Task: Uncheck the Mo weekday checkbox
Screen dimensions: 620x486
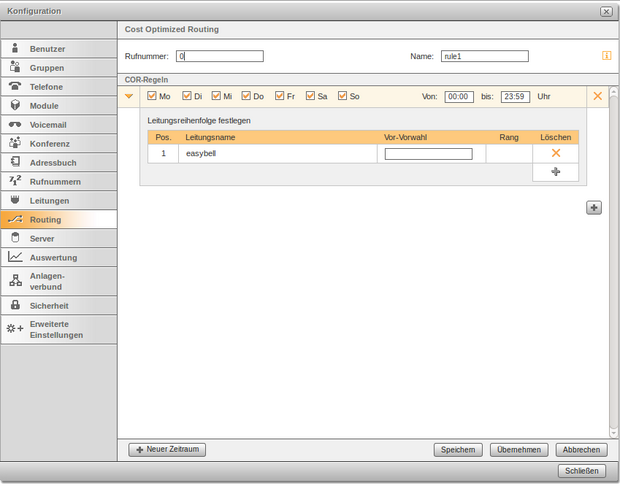Action: [x=152, y=96]
